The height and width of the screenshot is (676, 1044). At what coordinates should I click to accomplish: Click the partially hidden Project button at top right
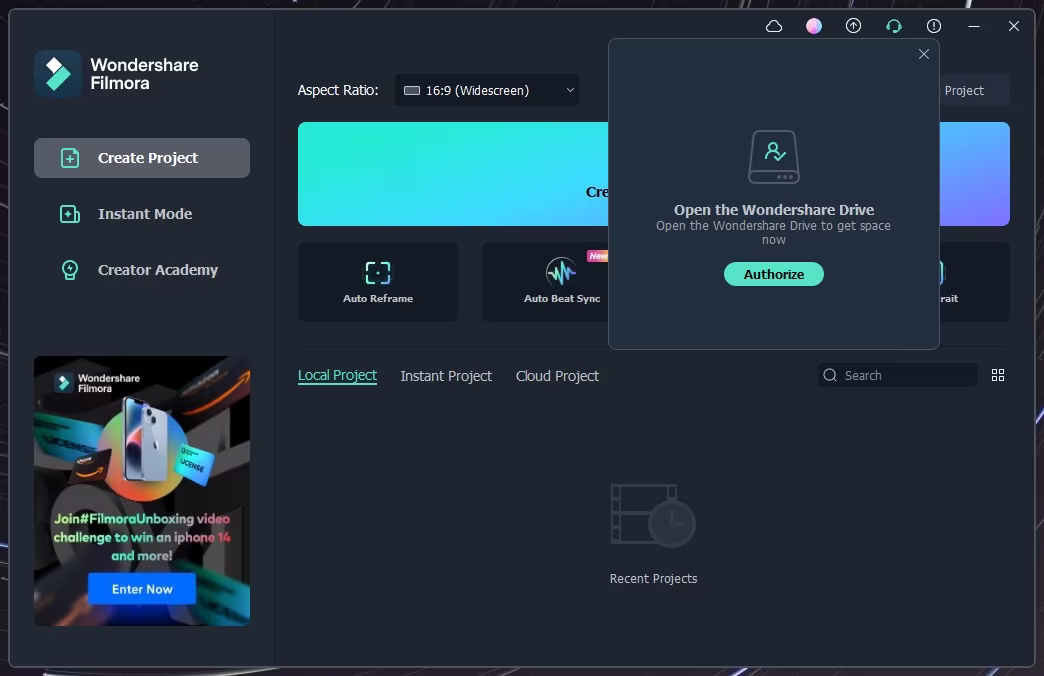click(975, 91)
